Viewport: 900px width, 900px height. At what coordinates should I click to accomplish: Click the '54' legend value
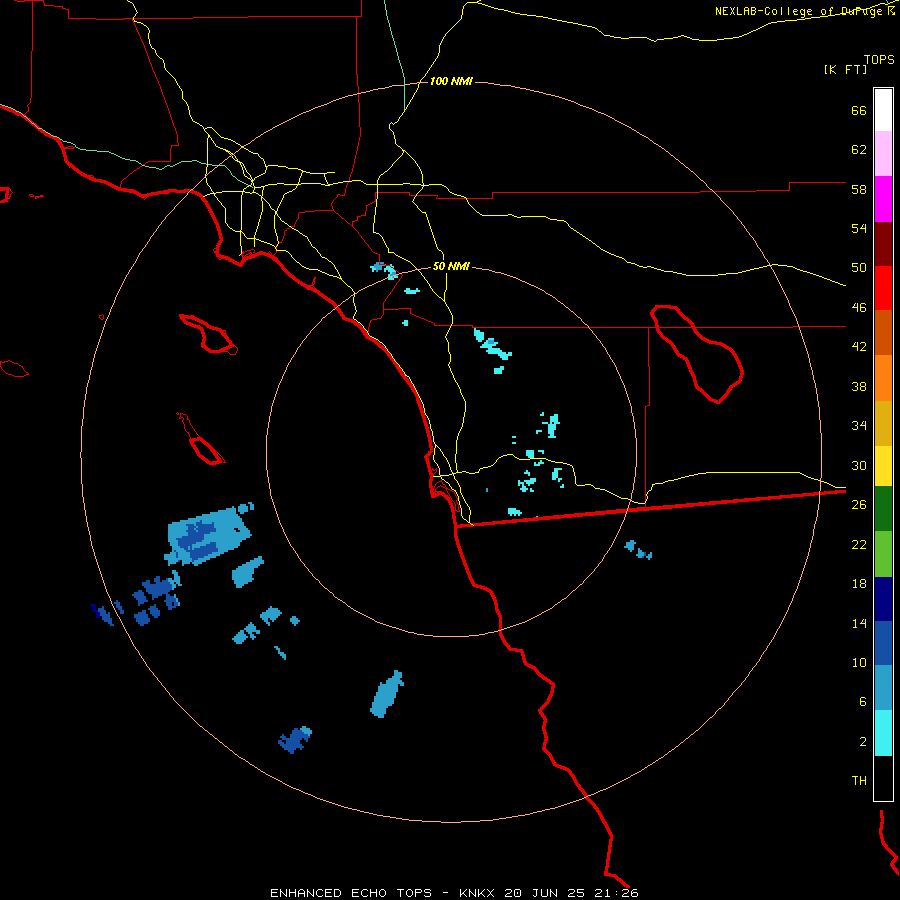coord(859,228)
